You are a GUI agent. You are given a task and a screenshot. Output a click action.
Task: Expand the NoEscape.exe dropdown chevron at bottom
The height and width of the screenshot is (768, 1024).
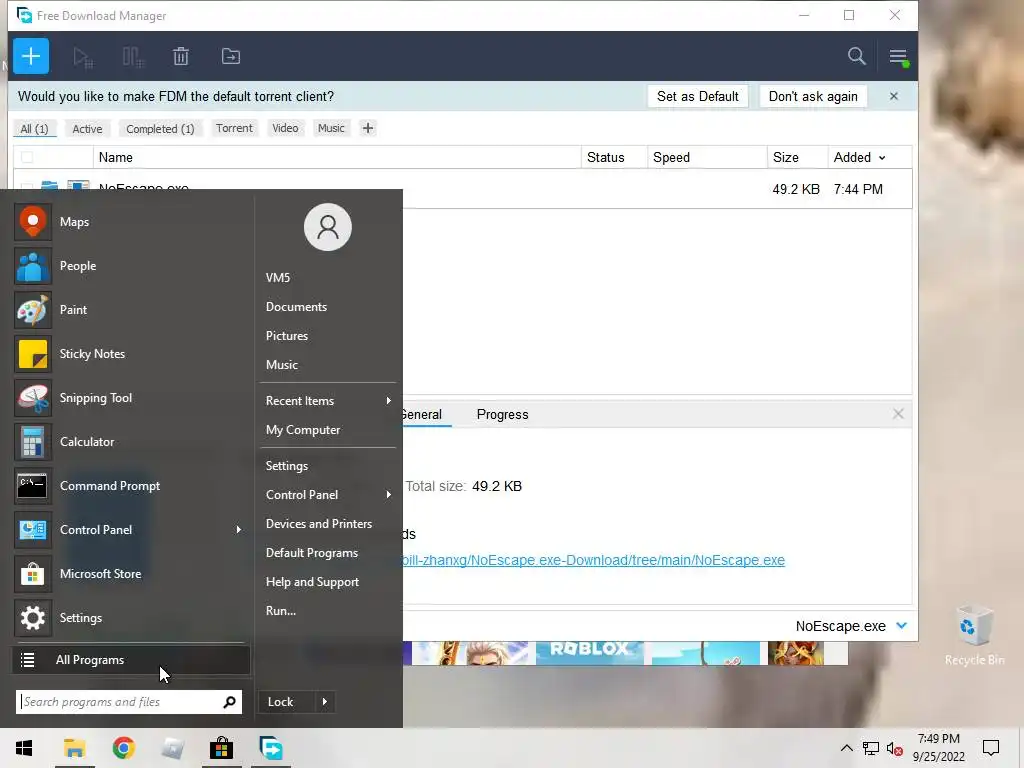[x=902, y=626]
